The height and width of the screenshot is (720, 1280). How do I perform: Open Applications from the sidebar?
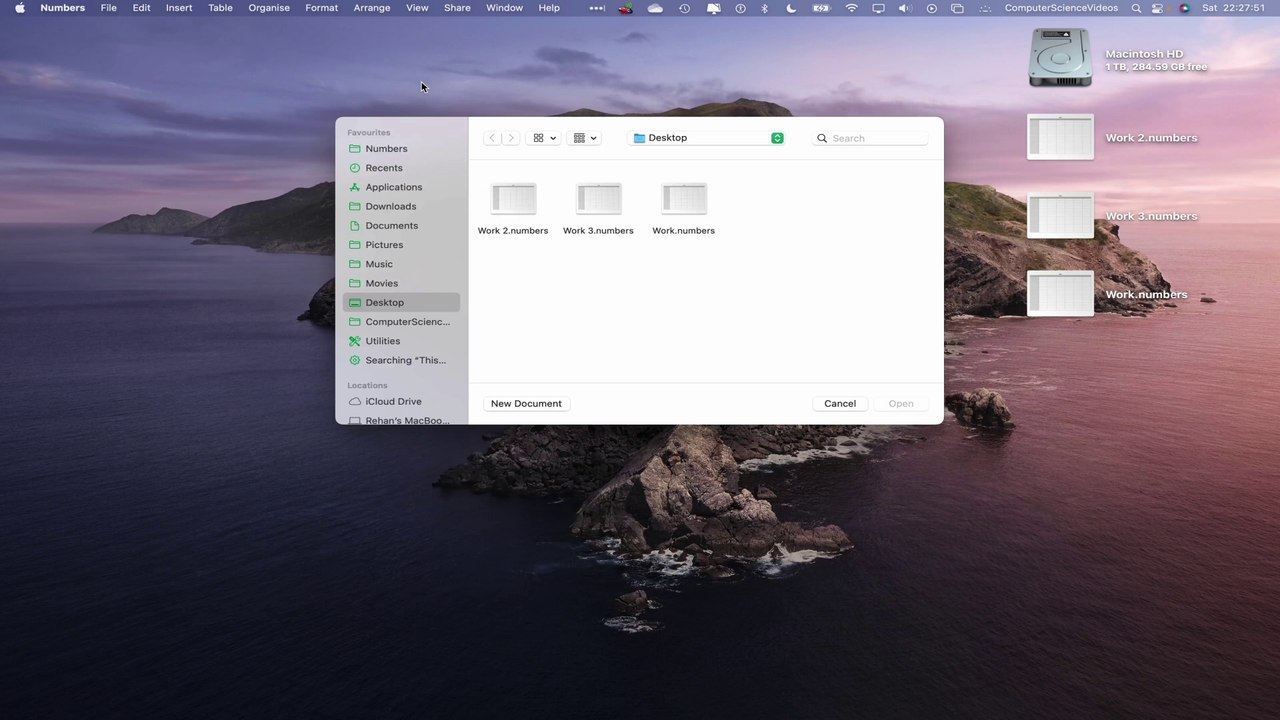pos(402,187)
